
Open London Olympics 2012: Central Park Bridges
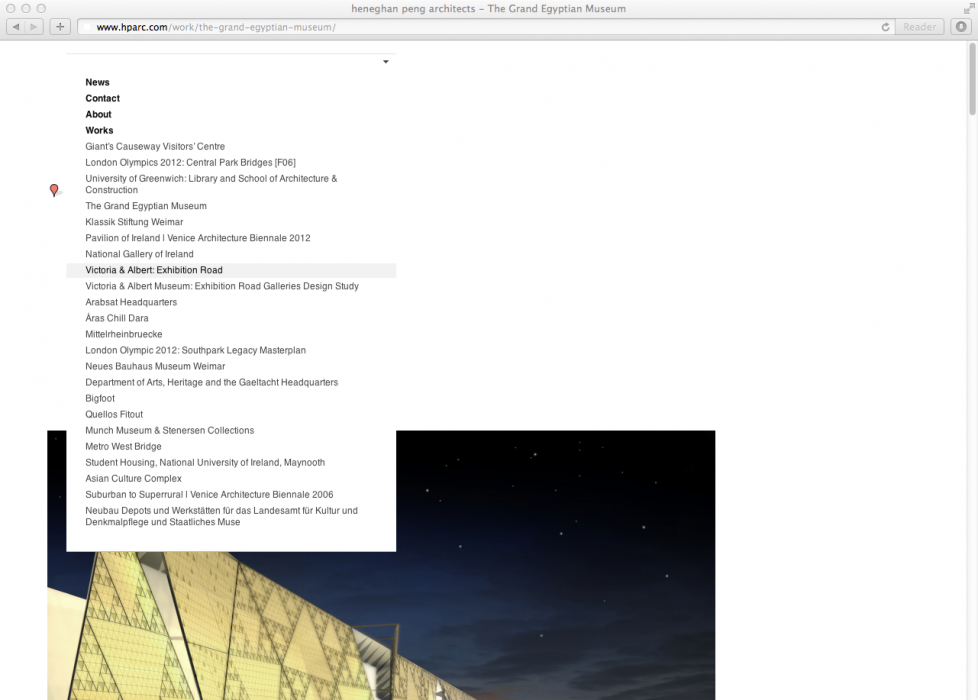[x=190, y=162]
